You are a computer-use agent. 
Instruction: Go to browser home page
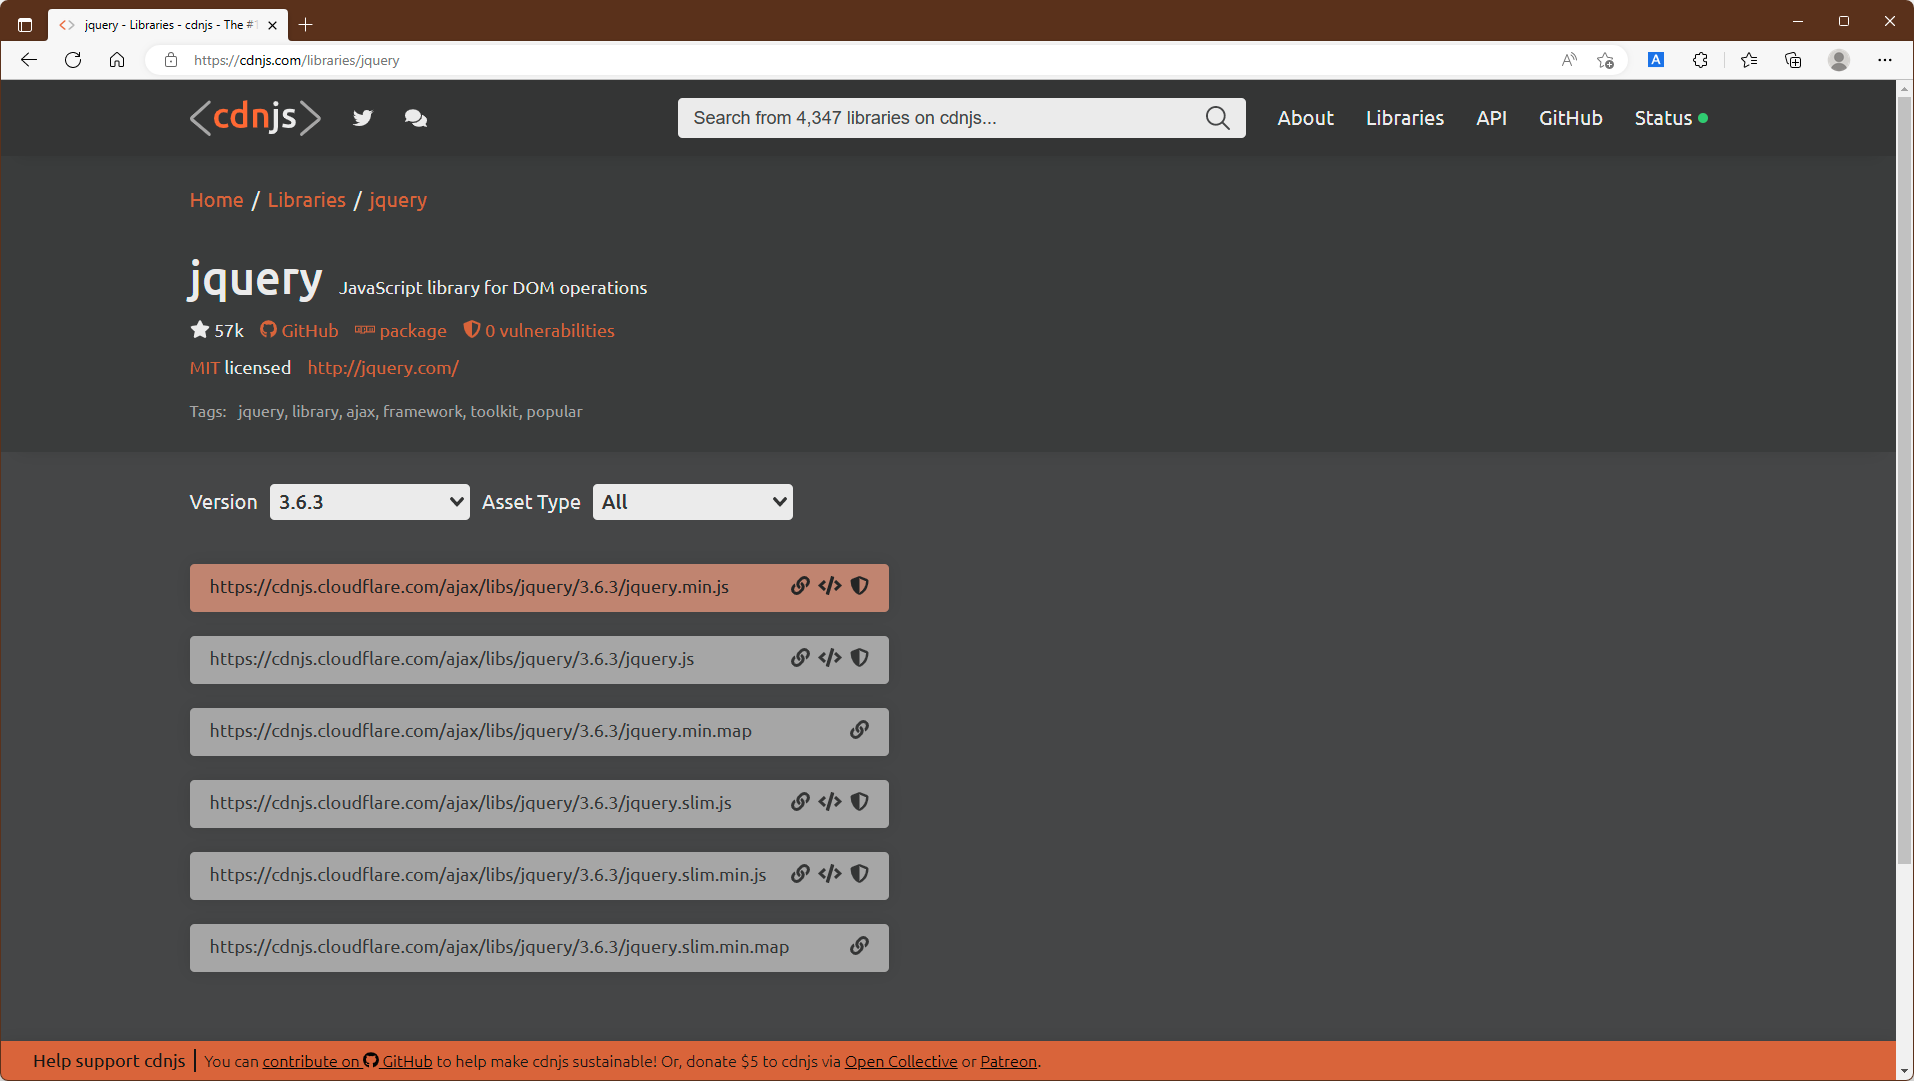(x=117, y=60)
